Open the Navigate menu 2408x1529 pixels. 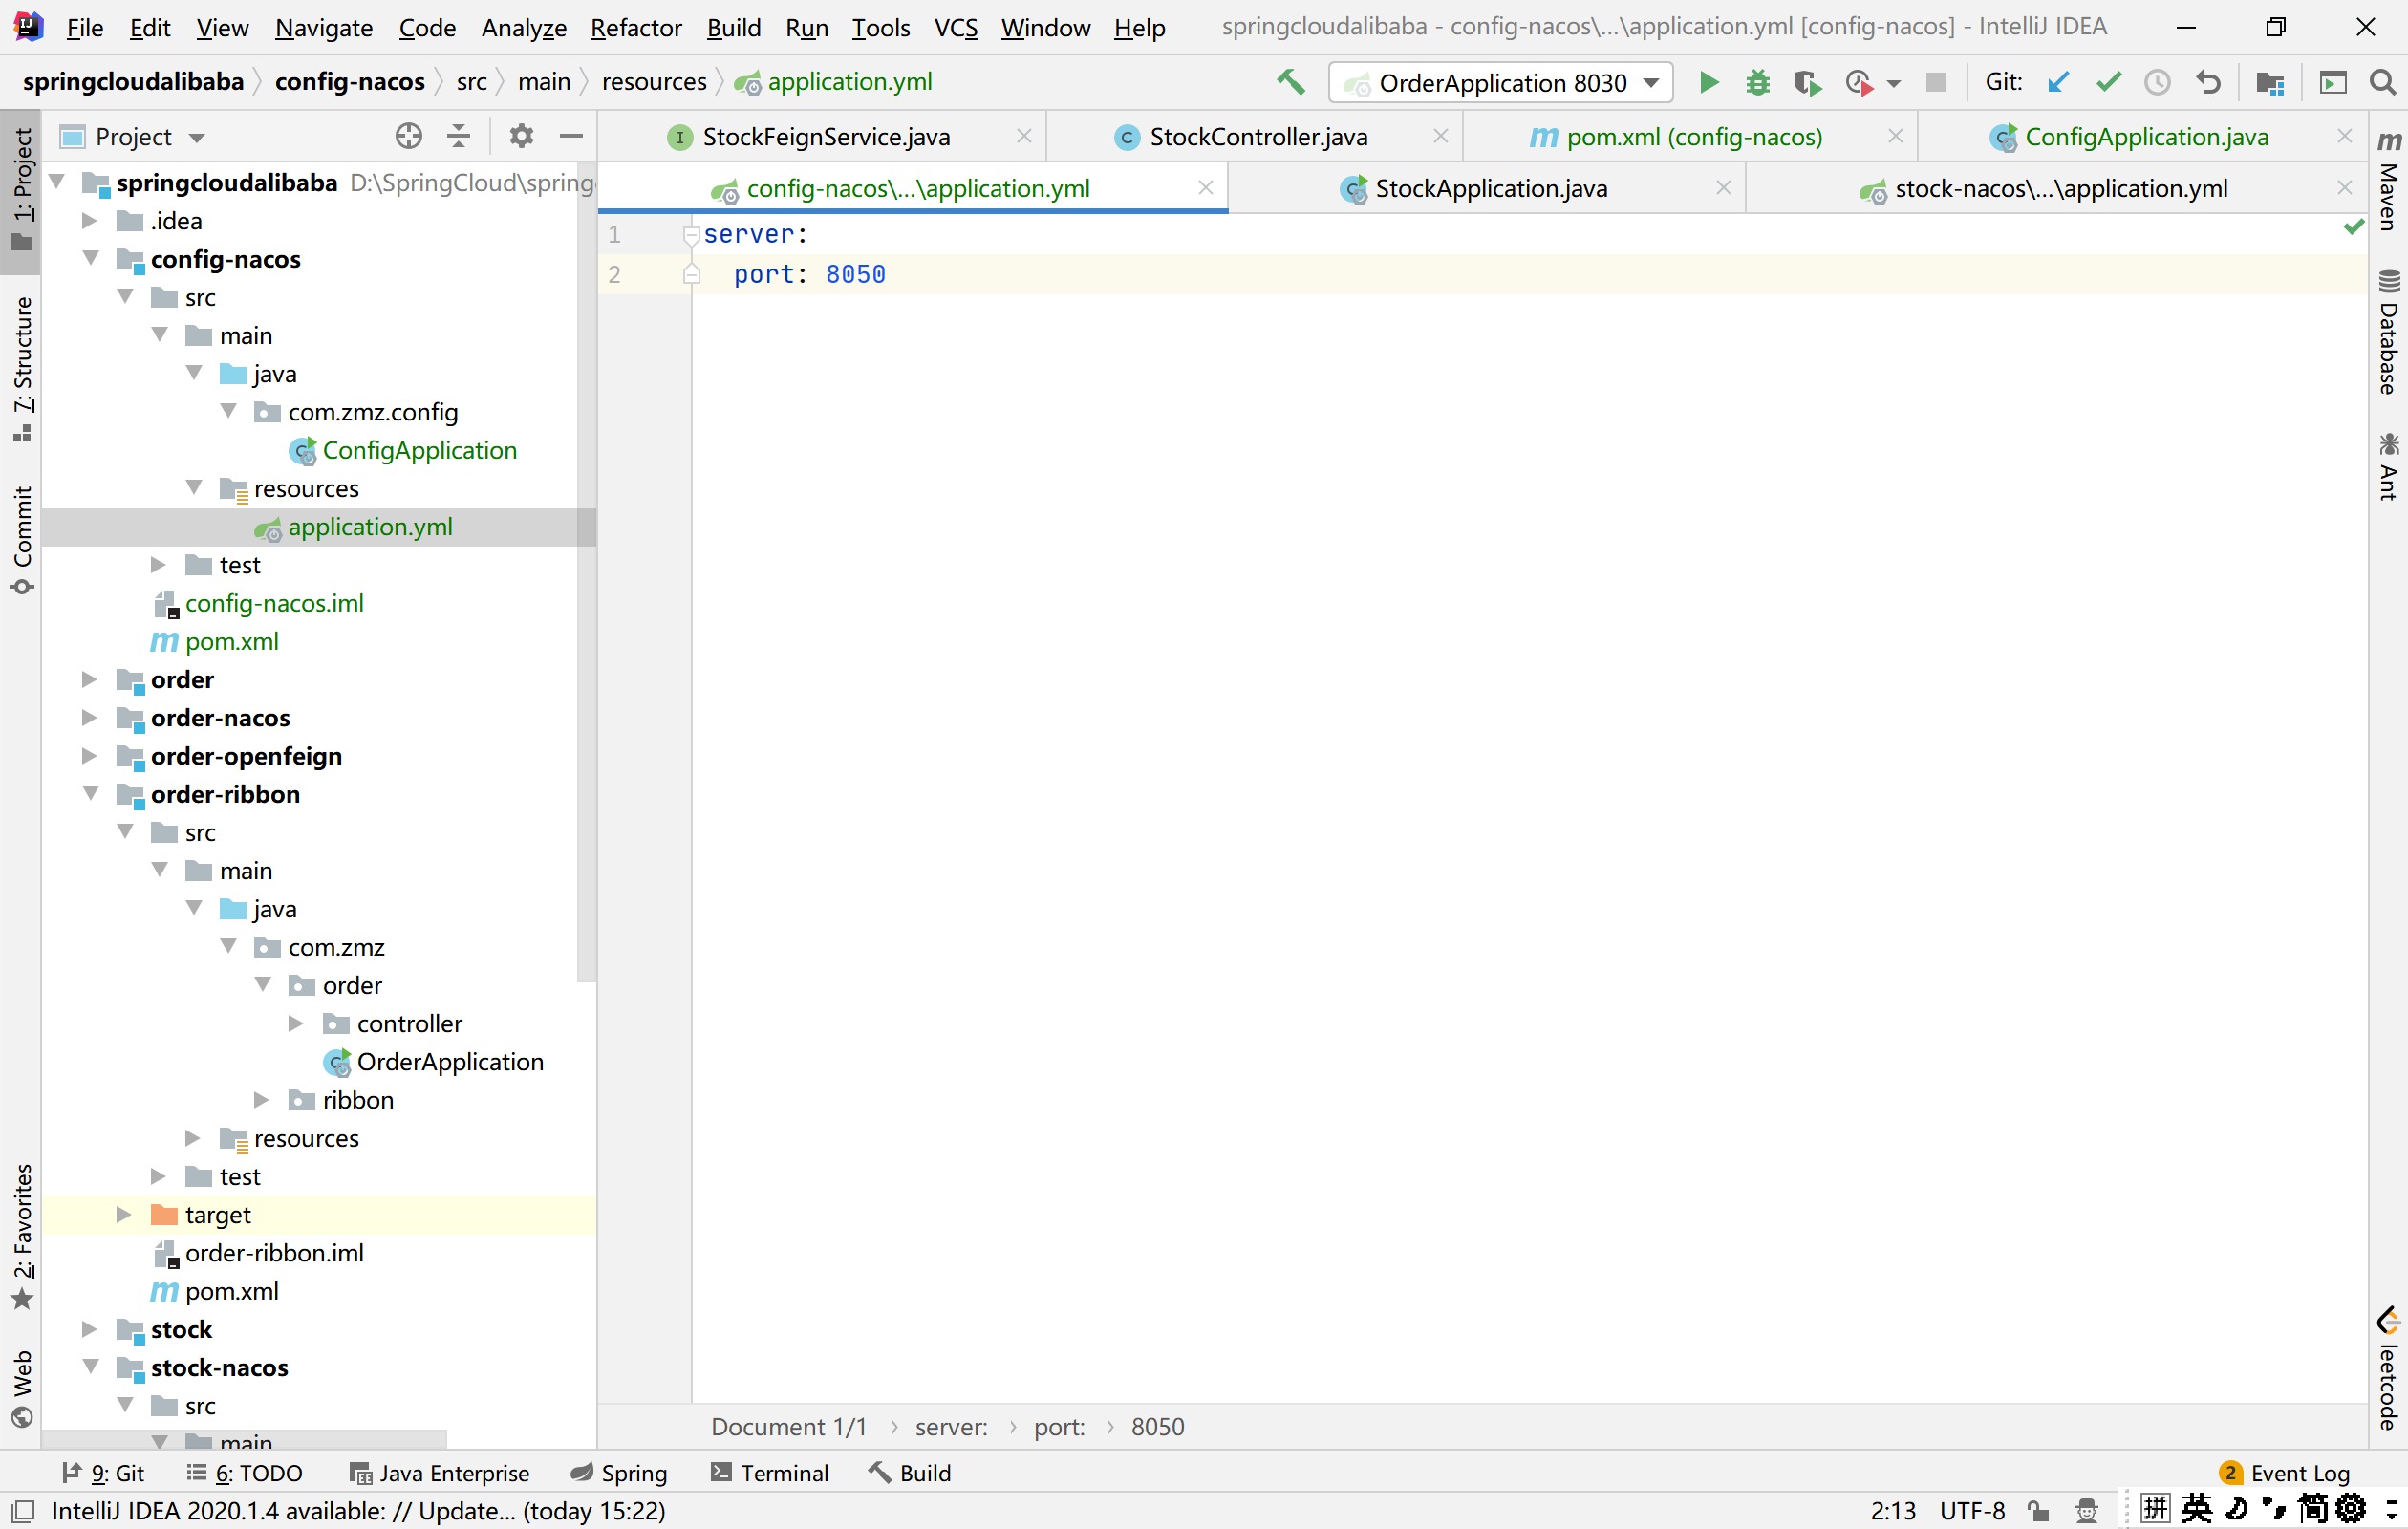[x=324, y=27]
